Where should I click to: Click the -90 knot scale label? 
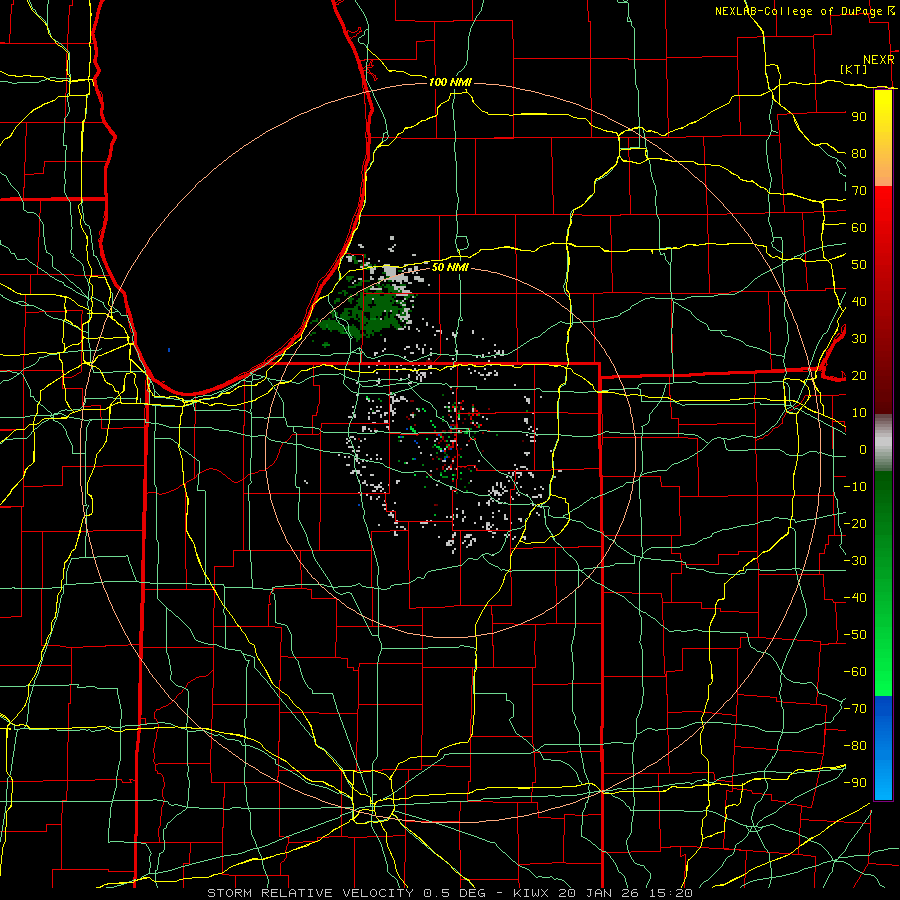tap(855, 783)
